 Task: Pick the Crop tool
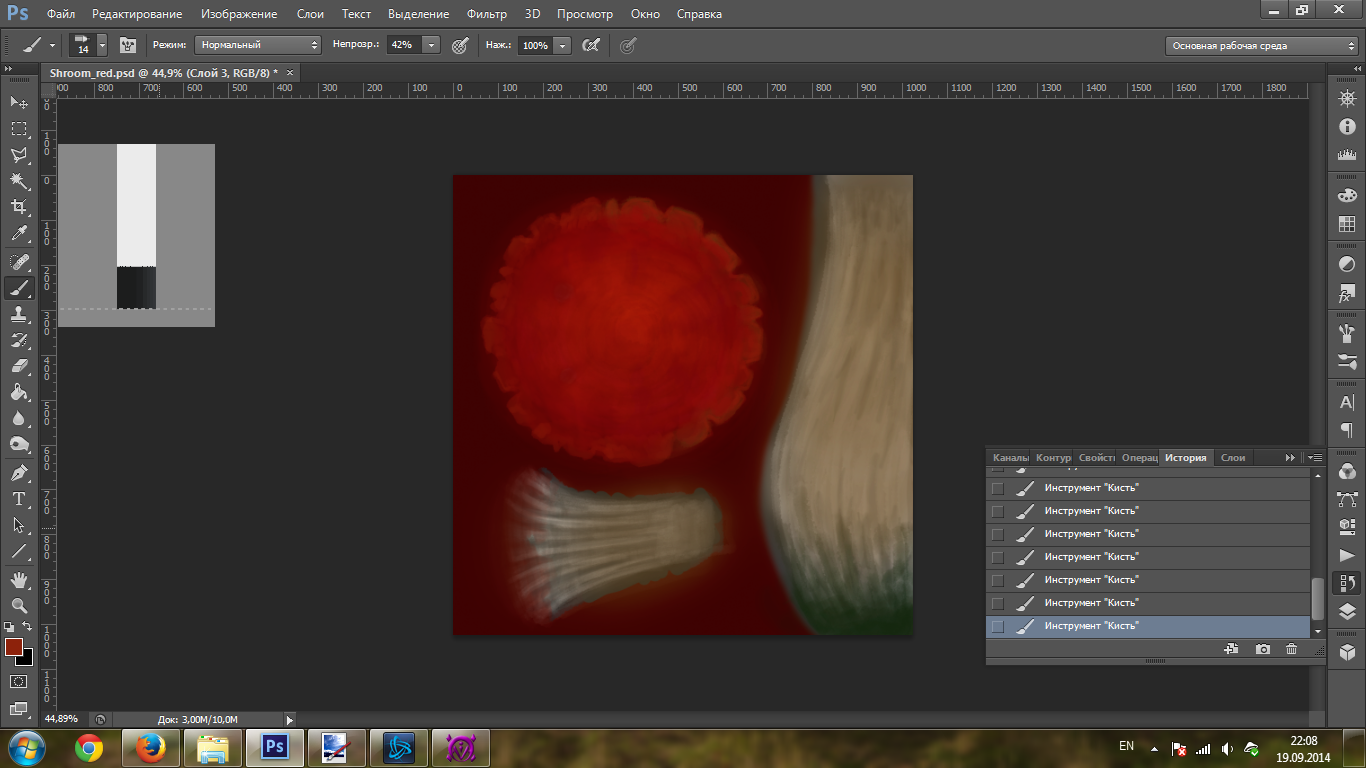pyautogui.click(x=19, y=207)
